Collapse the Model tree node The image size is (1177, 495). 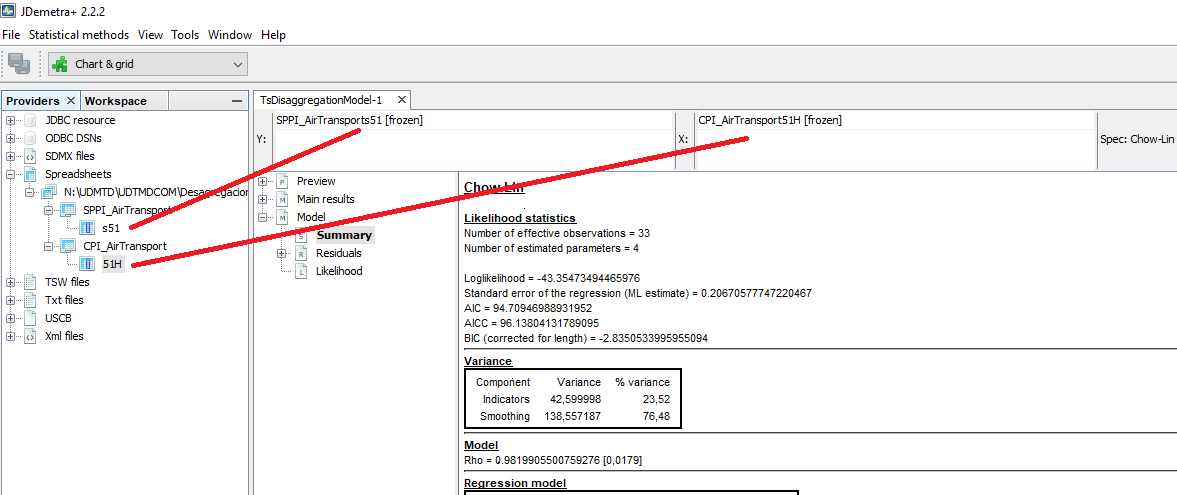click(x=263, y=217)
